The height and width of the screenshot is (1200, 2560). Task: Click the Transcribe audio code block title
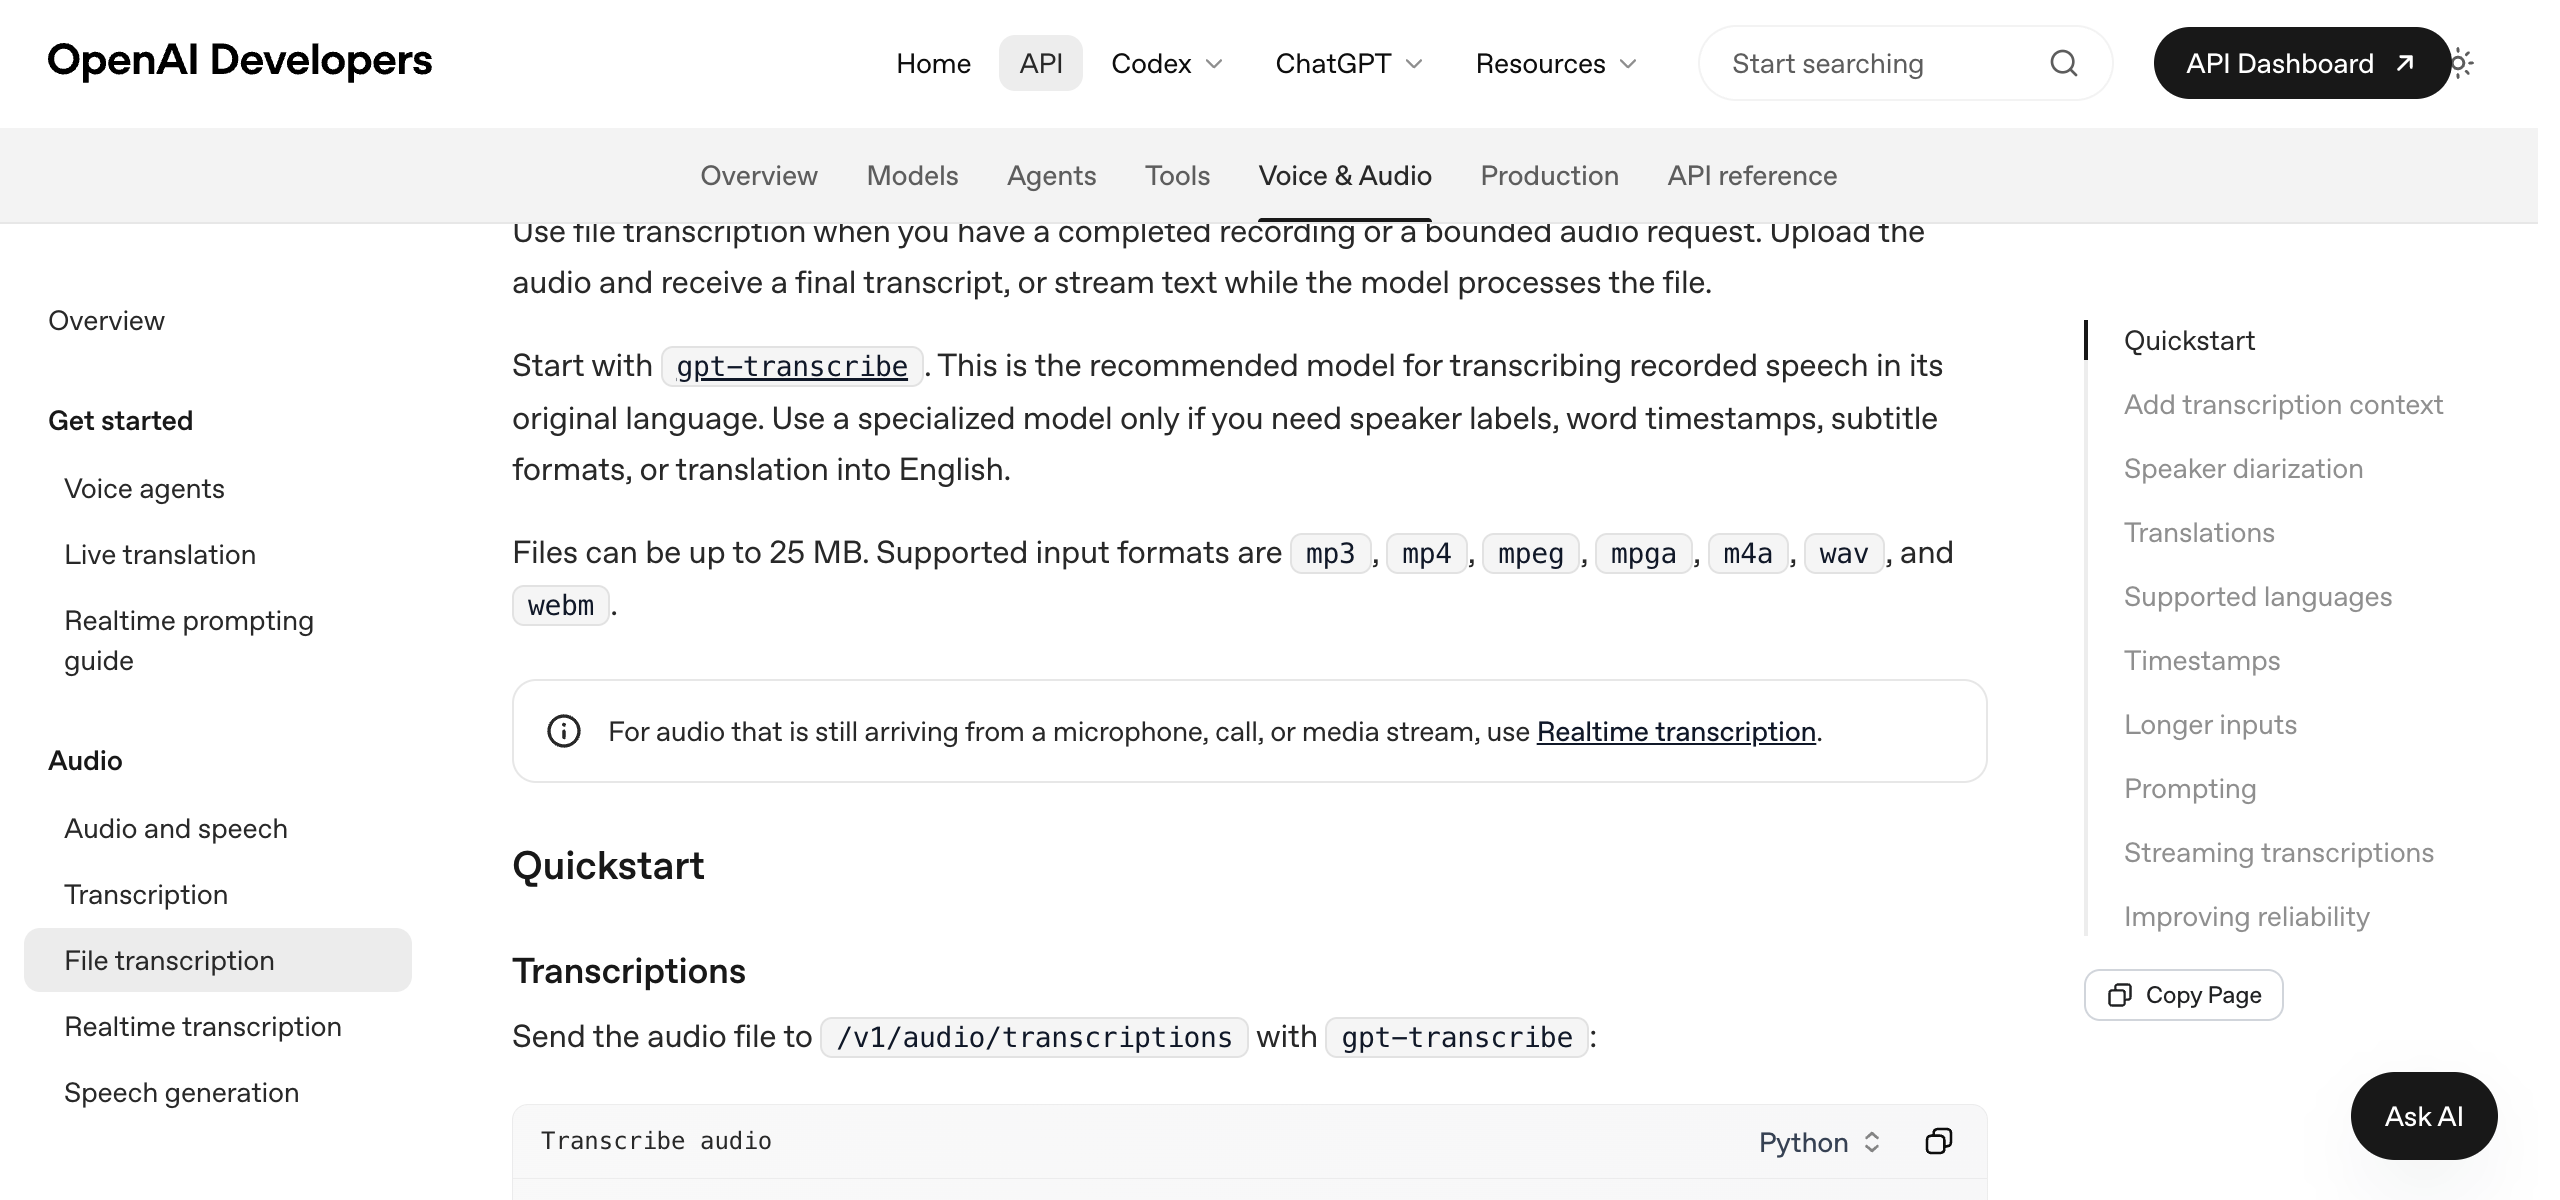pyautogui.click(x=656, y=1141)
